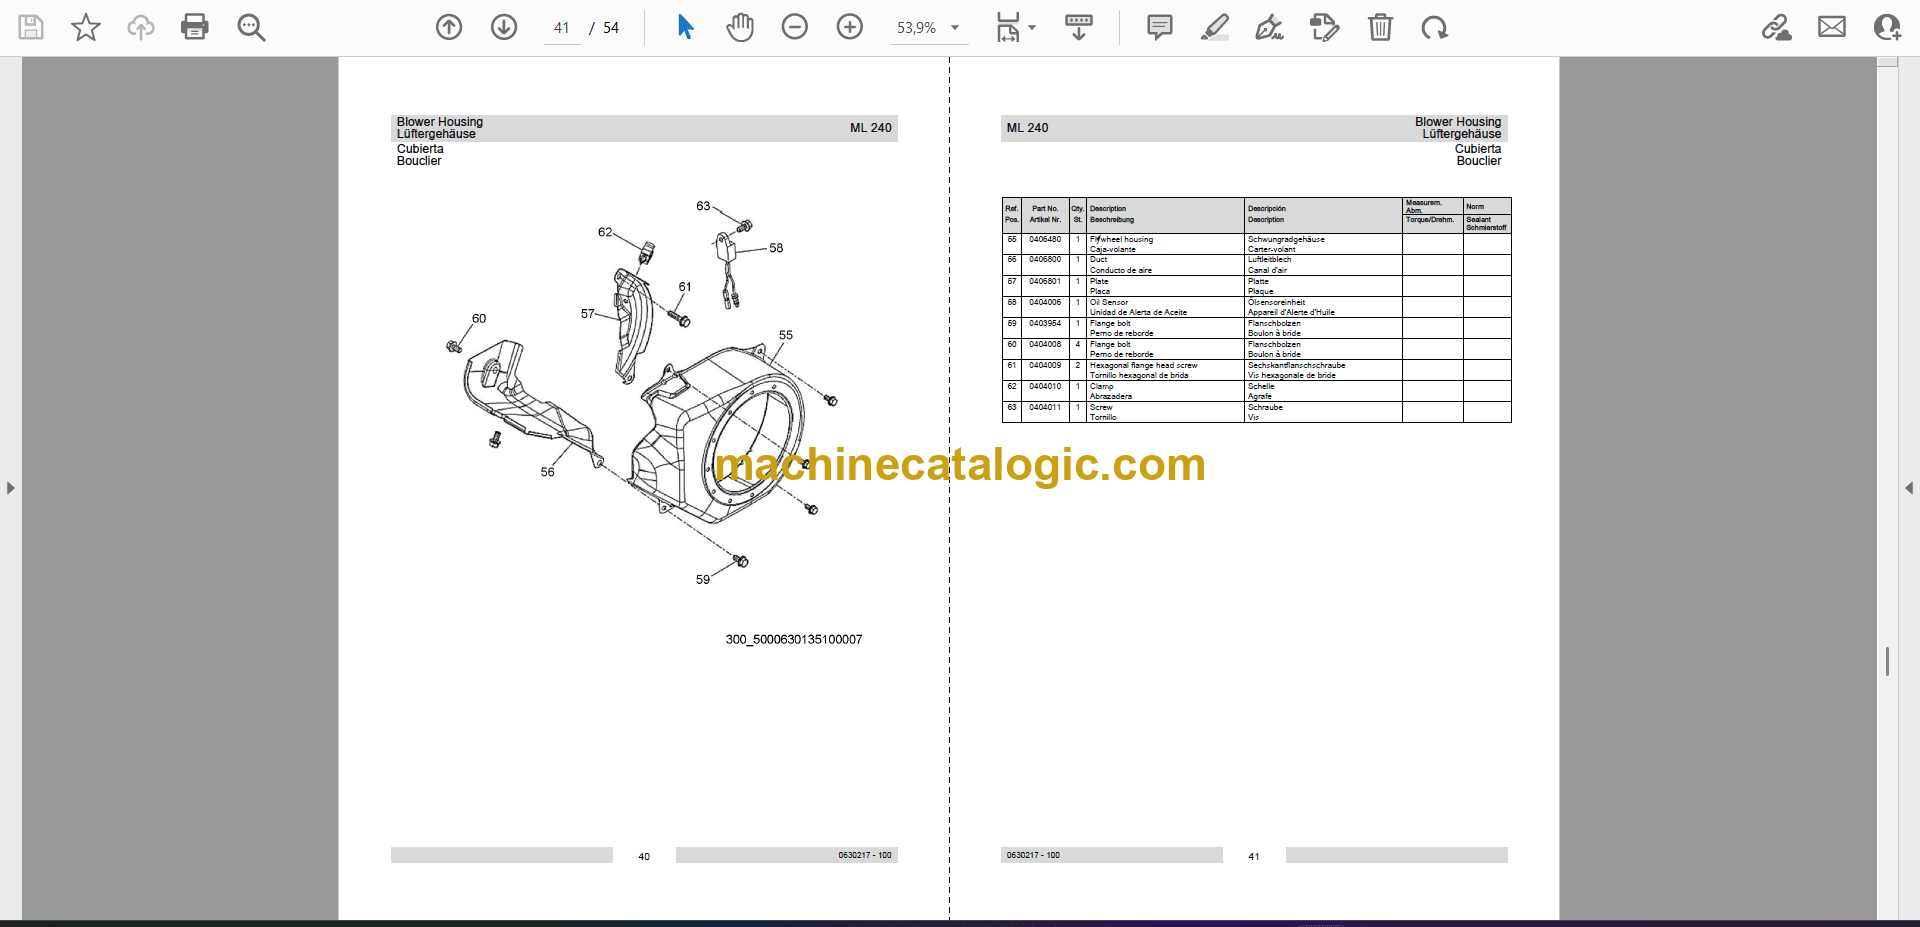The width and height of the screenshot is (1920, 927).
Task: Go to the next page
Action: pos(504,27)
